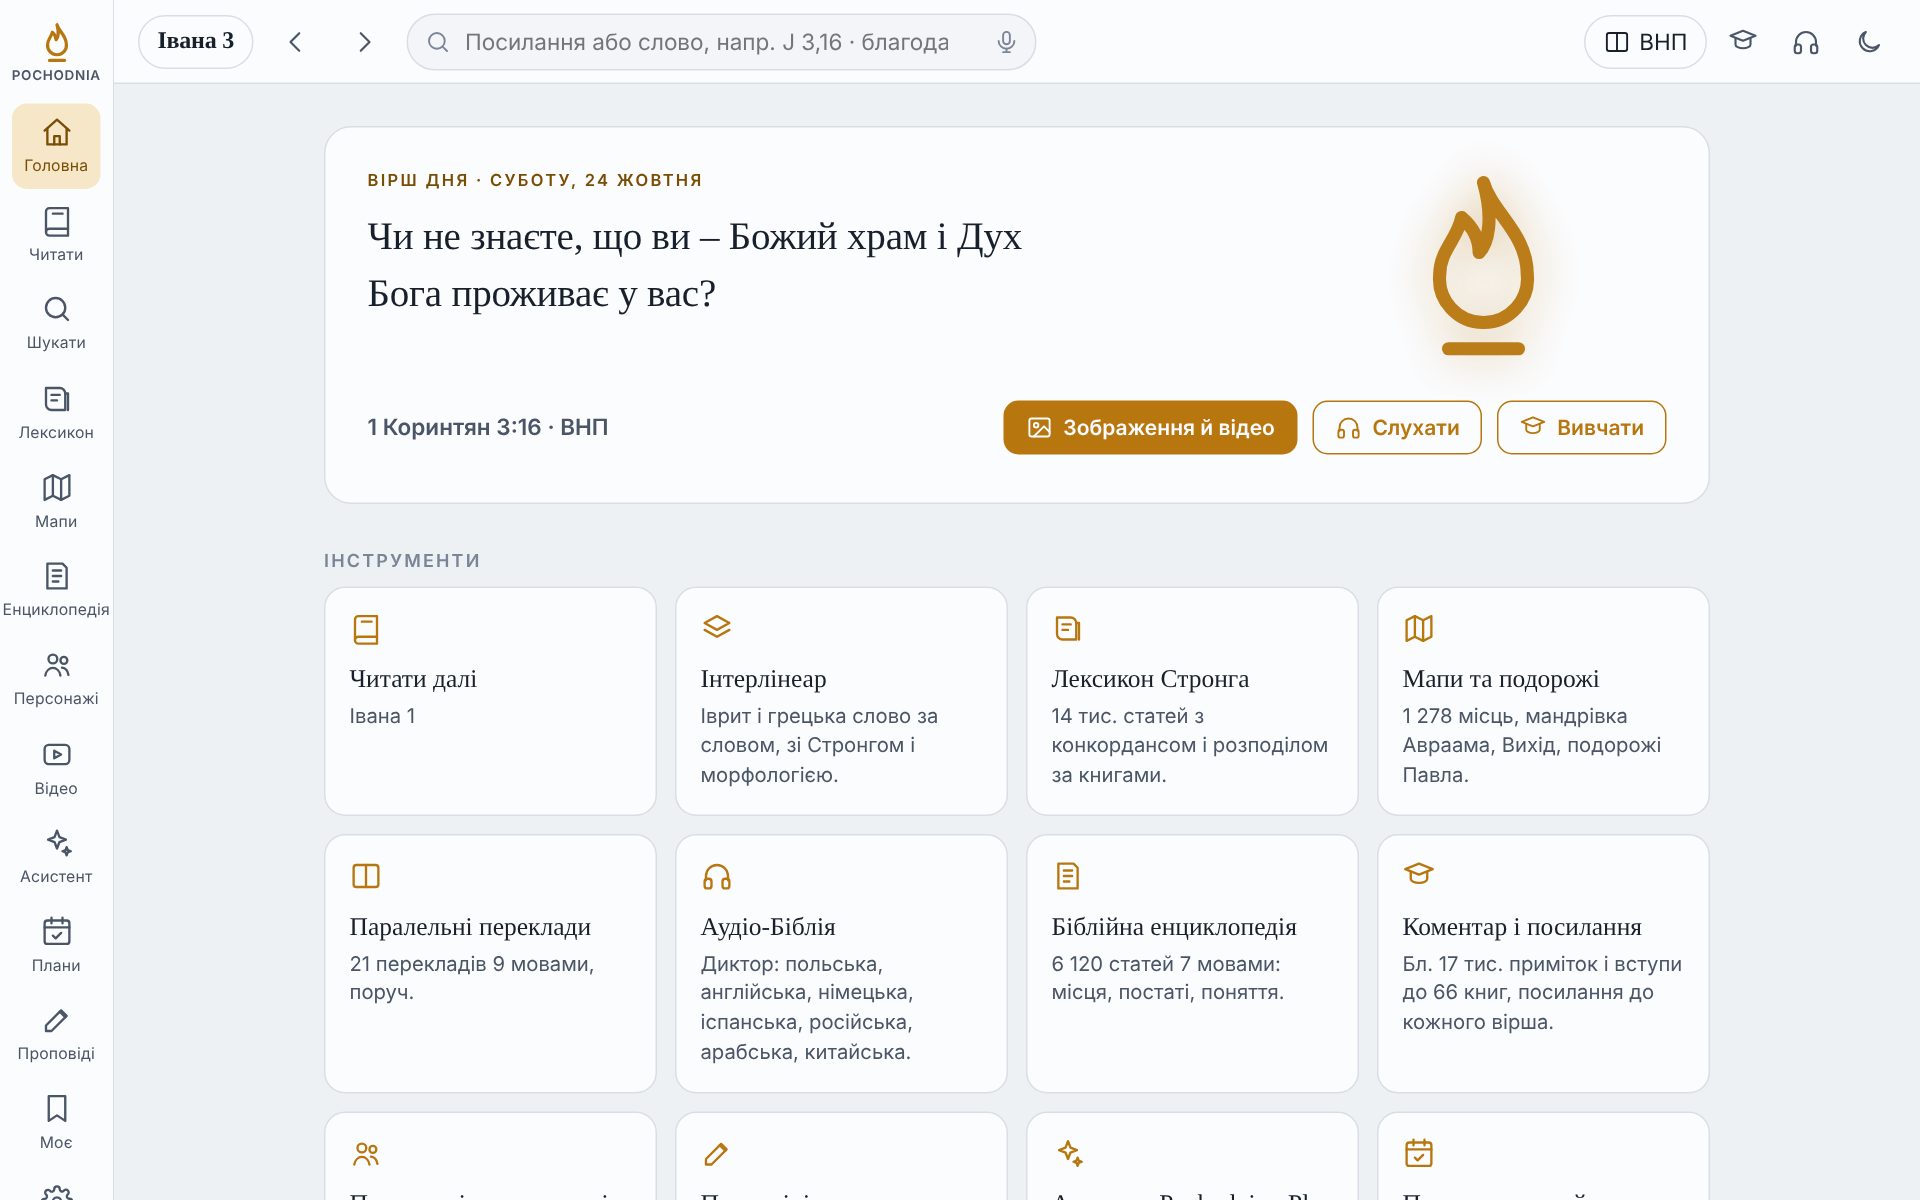Click Вивчати button

pyautogui.click(x=1581, y=428)
